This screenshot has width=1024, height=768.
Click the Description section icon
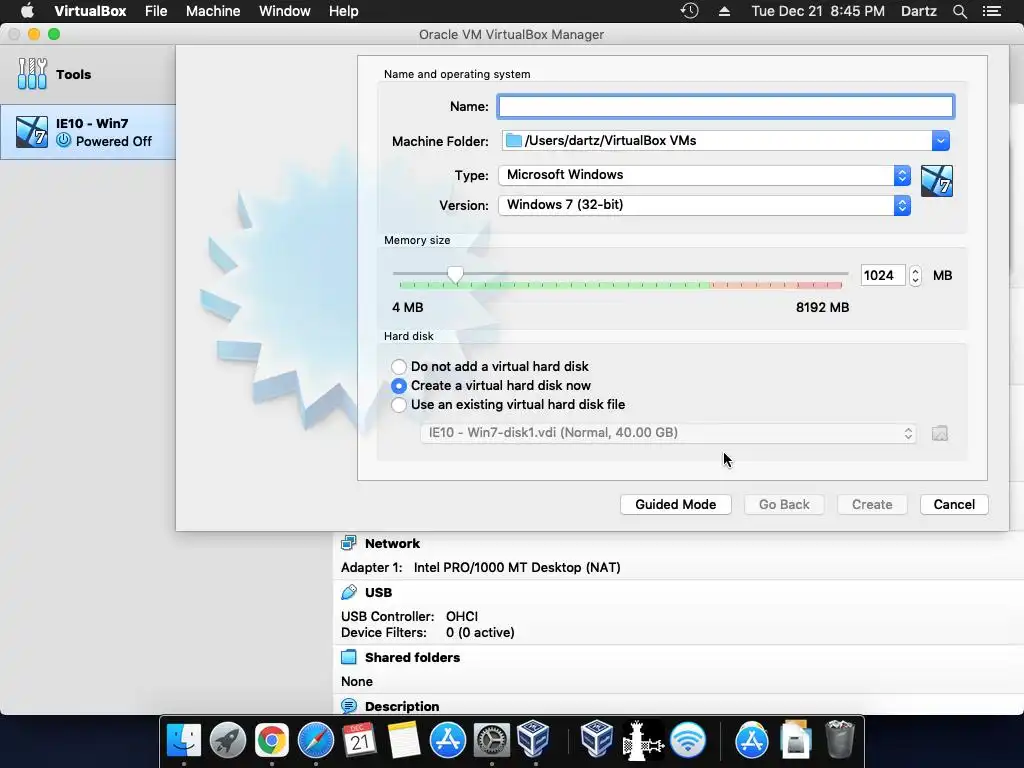[349, 706]
